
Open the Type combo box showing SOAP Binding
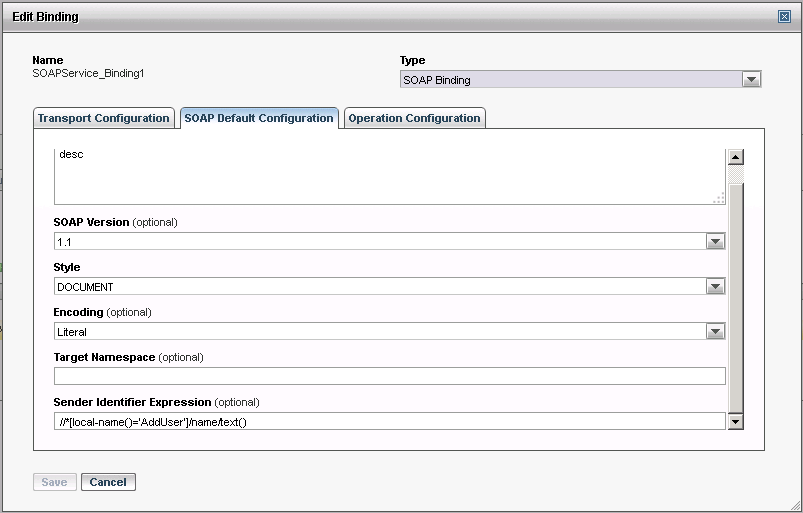tap(572, 80)
